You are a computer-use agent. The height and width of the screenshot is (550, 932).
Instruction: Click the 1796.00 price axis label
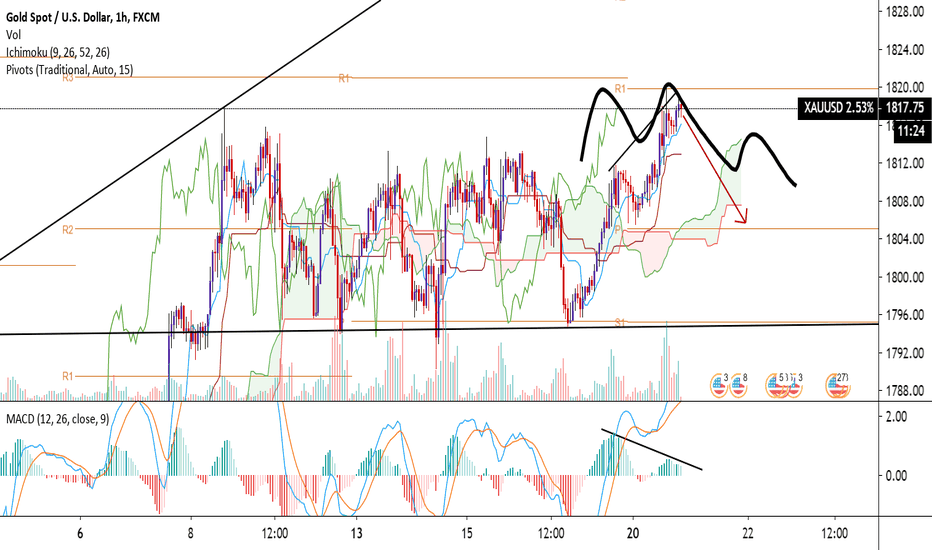[904, 315]
